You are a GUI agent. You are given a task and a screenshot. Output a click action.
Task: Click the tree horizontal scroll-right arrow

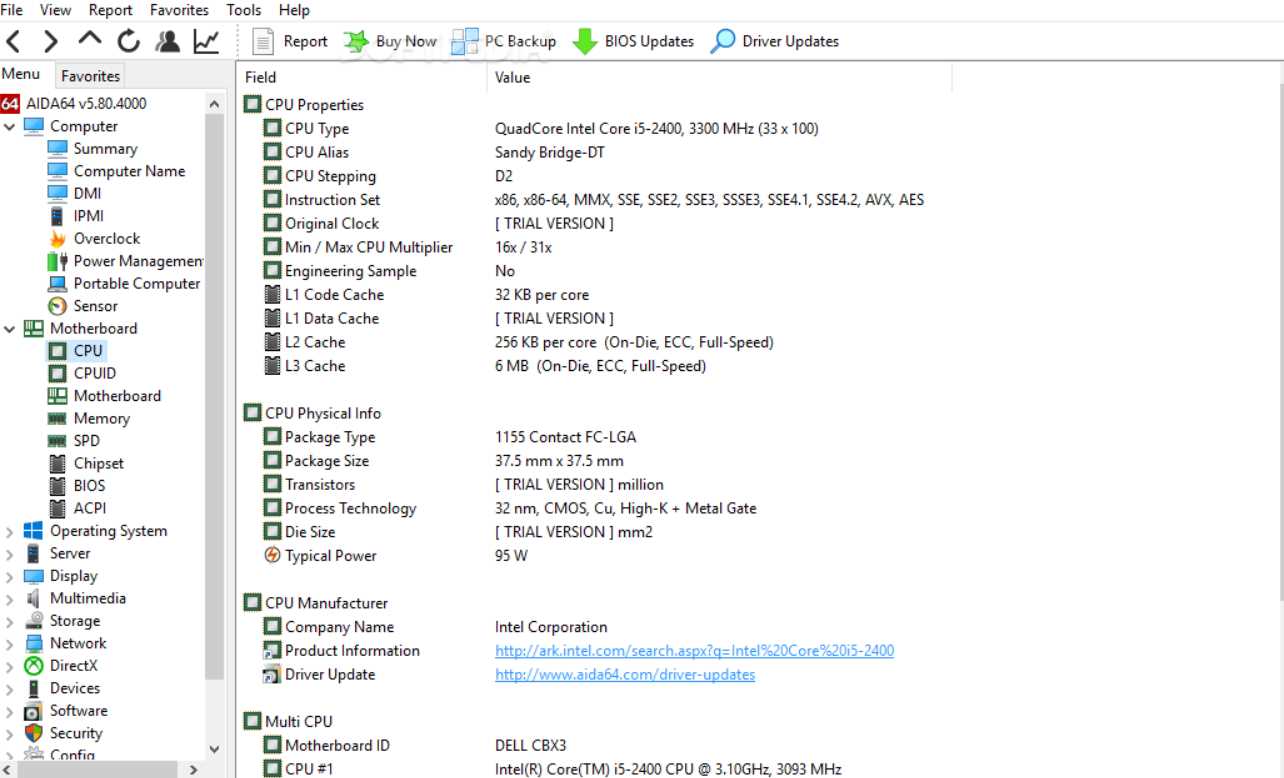click(194, 770)
